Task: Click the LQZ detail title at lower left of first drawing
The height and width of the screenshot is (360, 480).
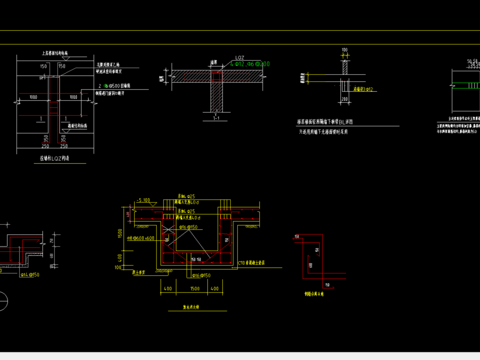Action: tap(55, 158)
